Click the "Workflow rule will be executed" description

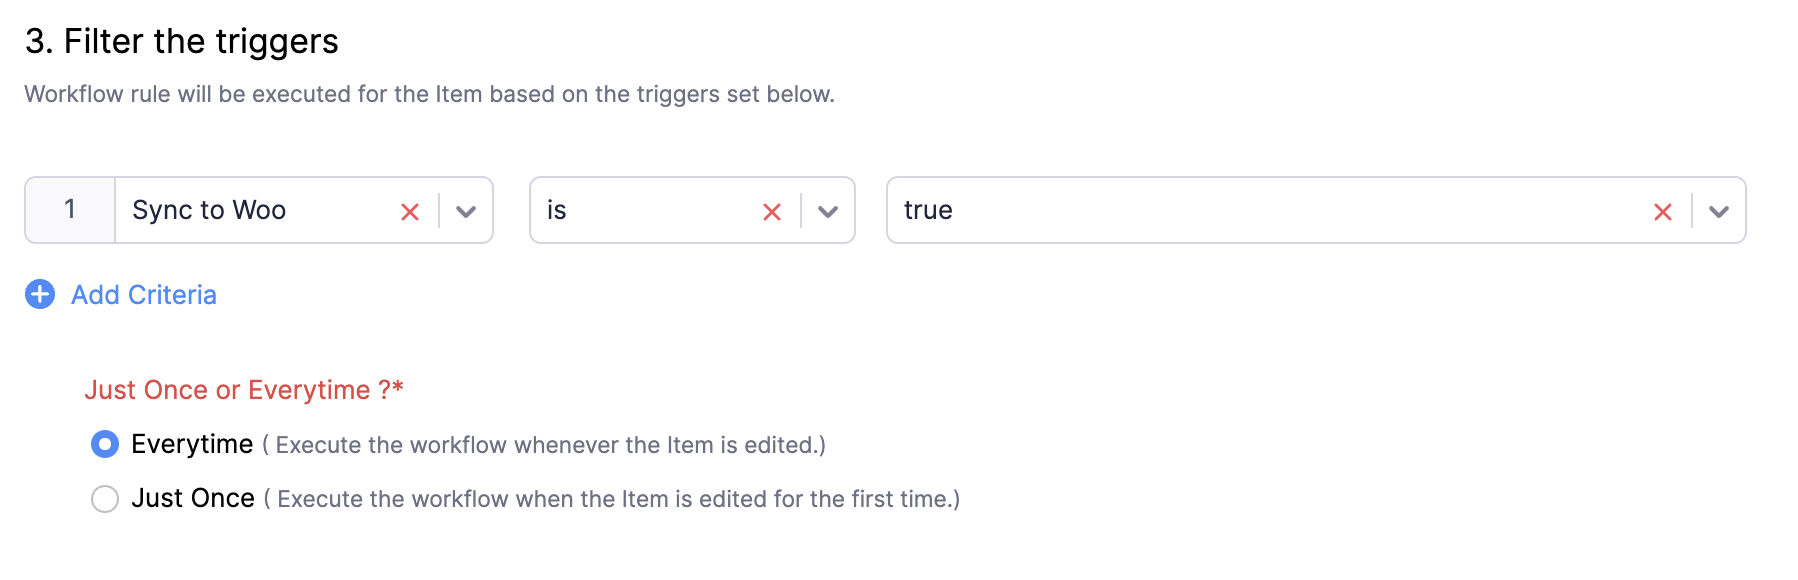[x=430, y=94]
